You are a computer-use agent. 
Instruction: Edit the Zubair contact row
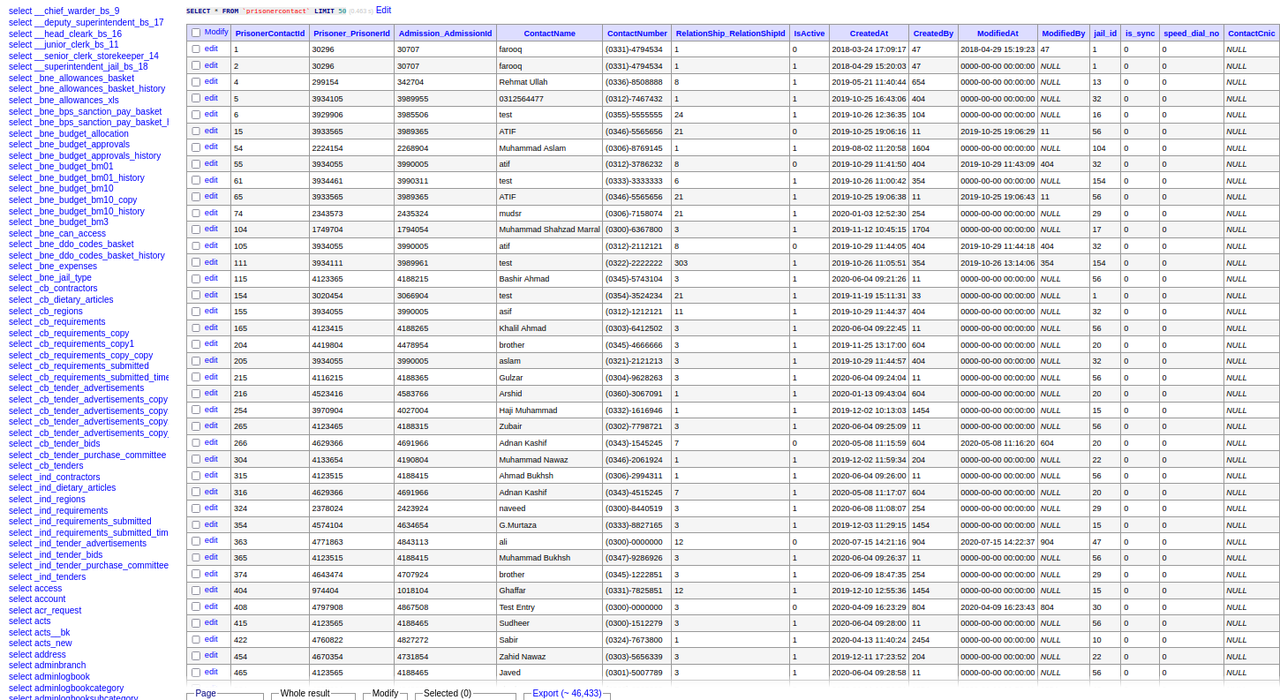211,426
